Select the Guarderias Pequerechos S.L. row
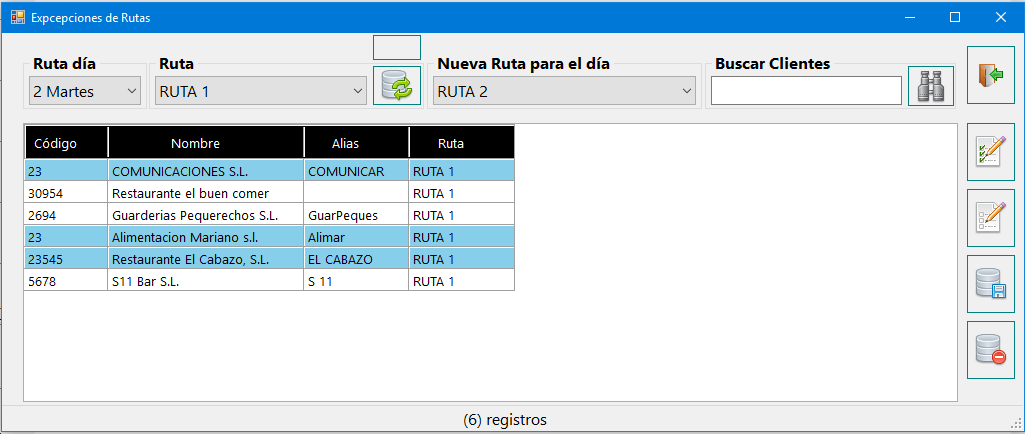Image resolution: width=1025 pixels, height=434 pixels. 269,215
